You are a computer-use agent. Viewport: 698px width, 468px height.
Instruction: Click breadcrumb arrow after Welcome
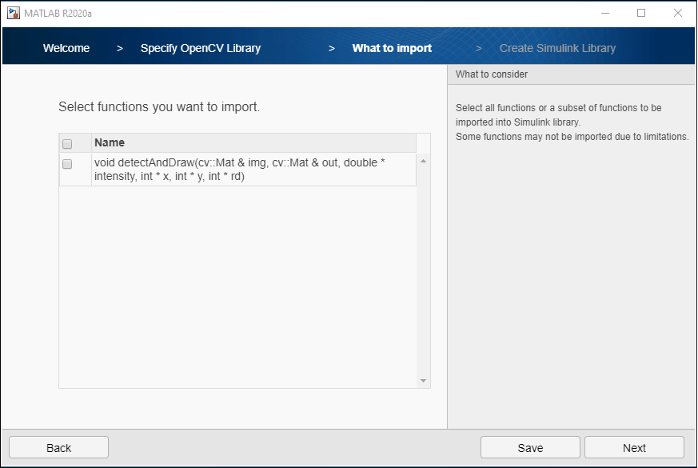120,48
